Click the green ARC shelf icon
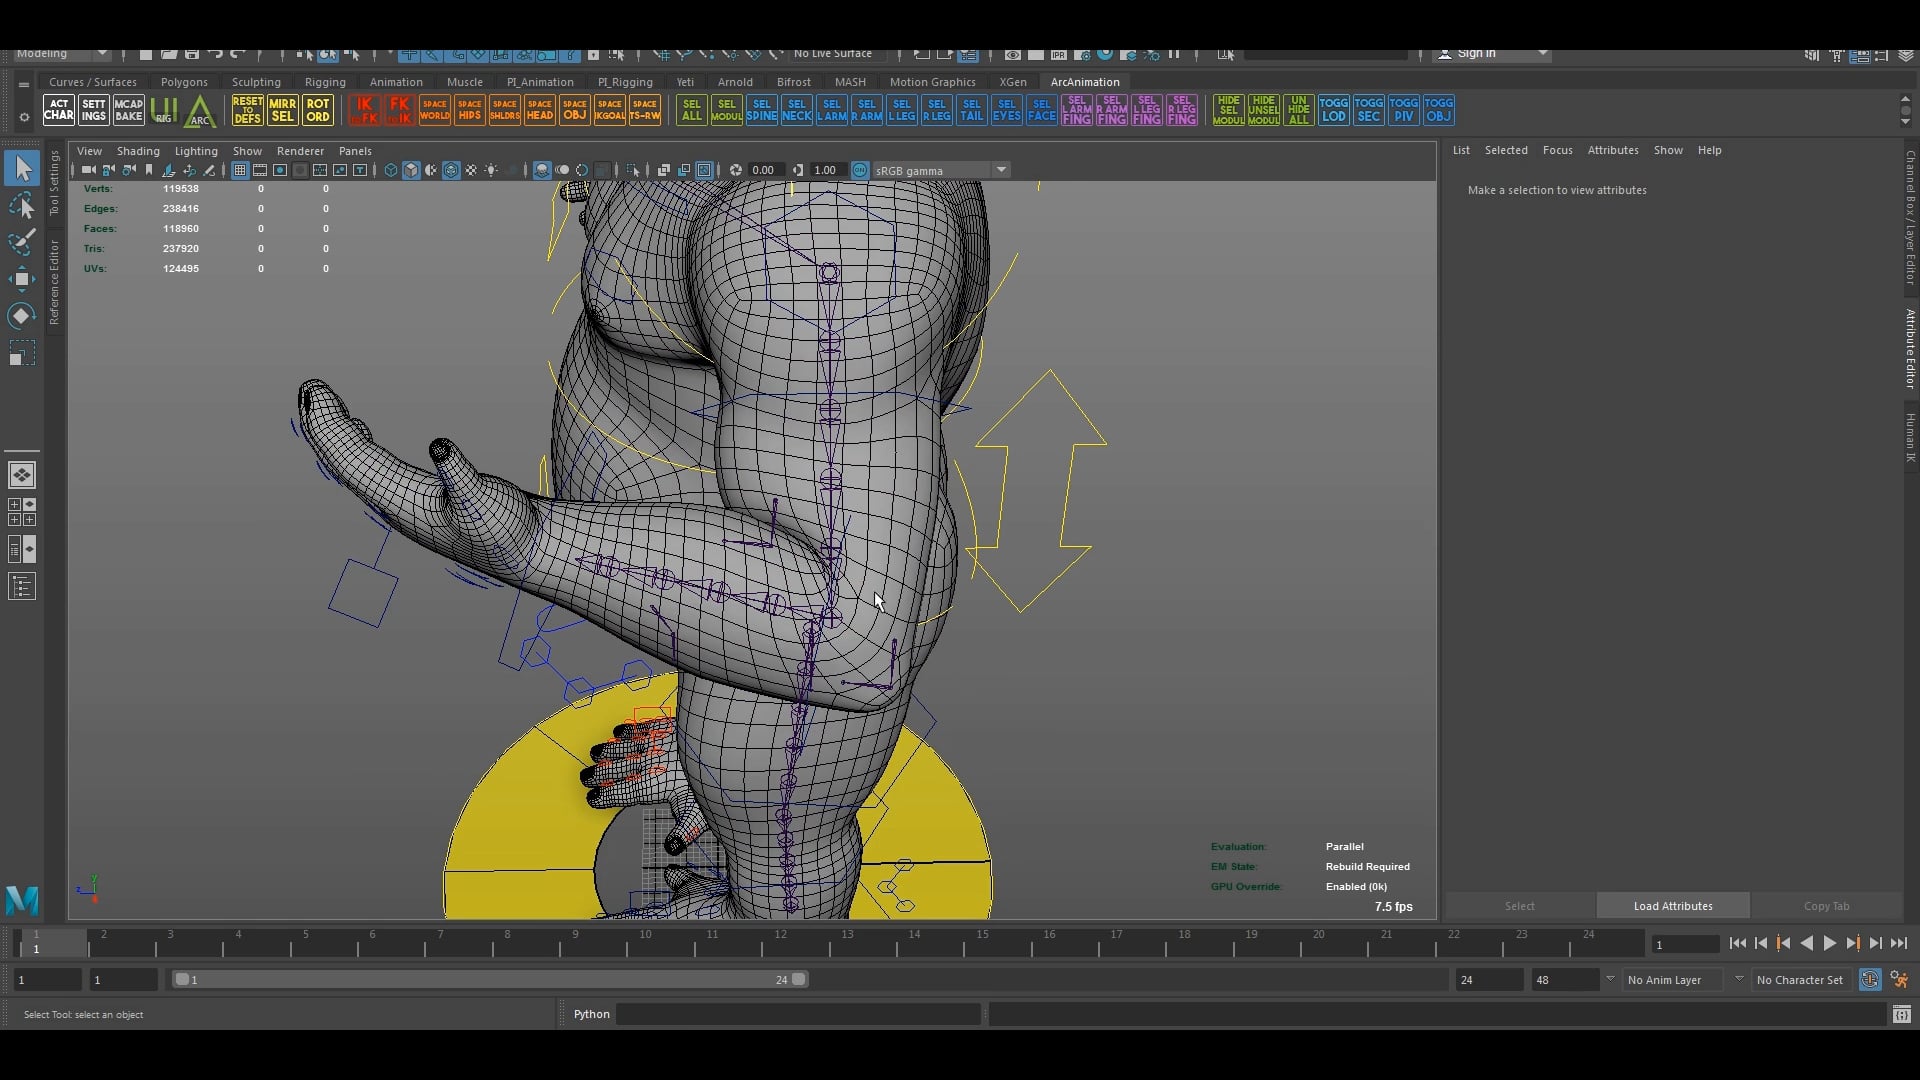The width and height of the screenshot is (1920, 1080). (x=200, y=110)
